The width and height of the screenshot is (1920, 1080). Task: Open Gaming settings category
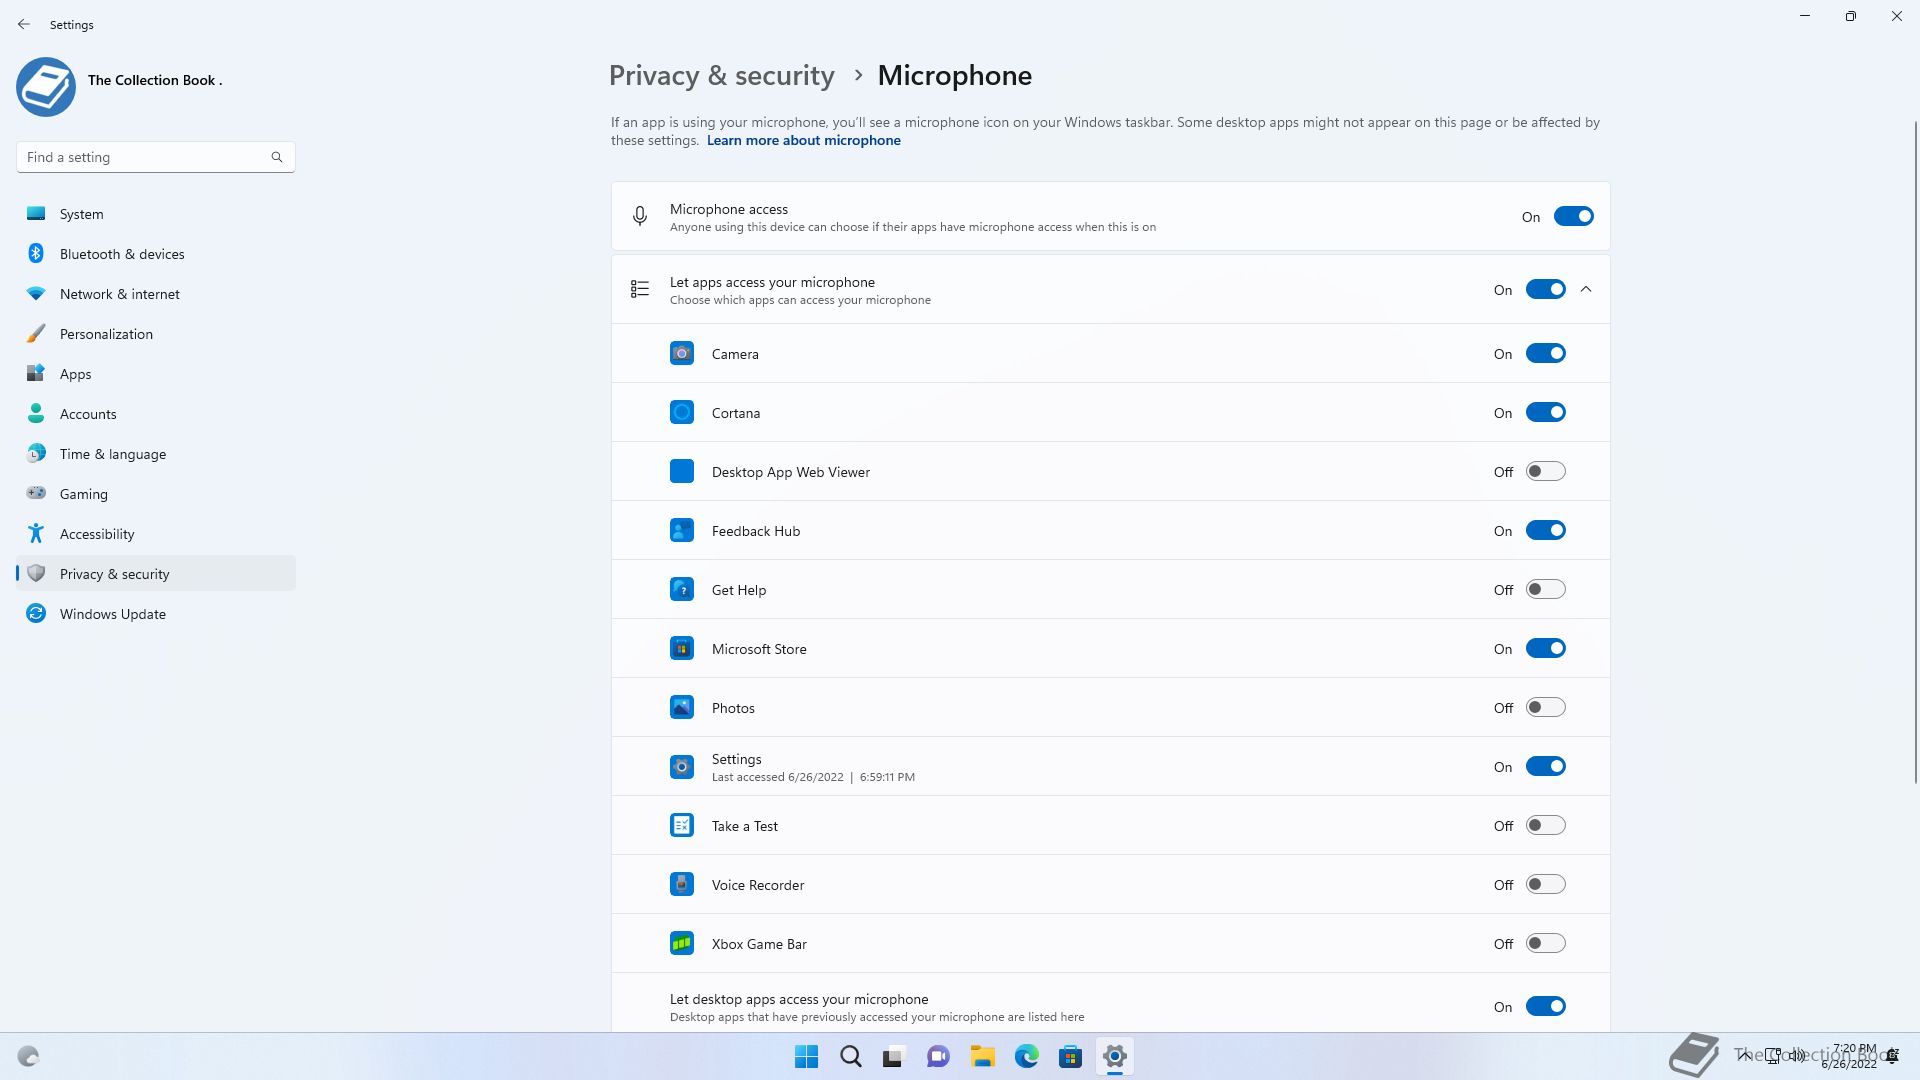coord(156,494)
